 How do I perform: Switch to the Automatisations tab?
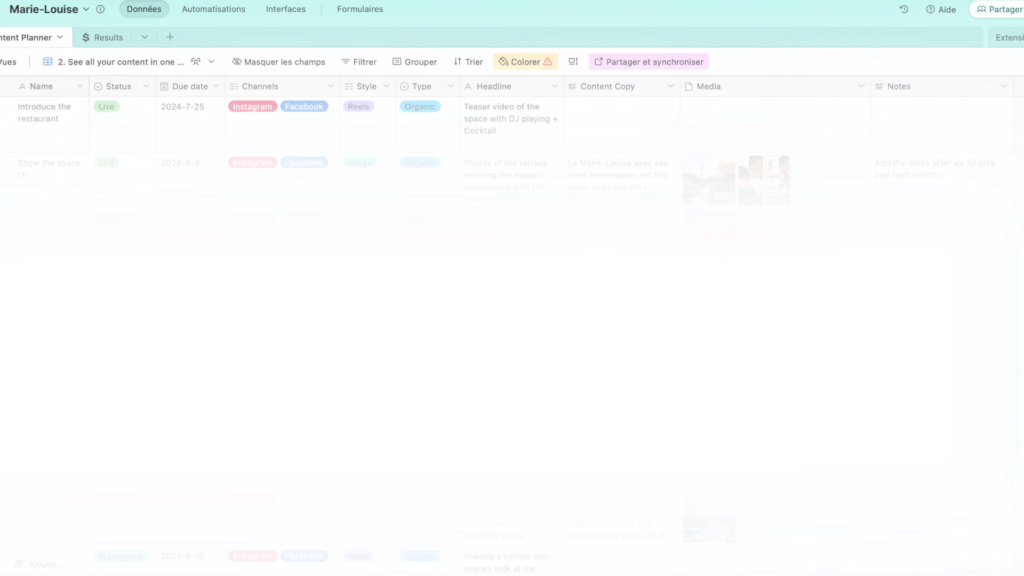tap(213, 9)
